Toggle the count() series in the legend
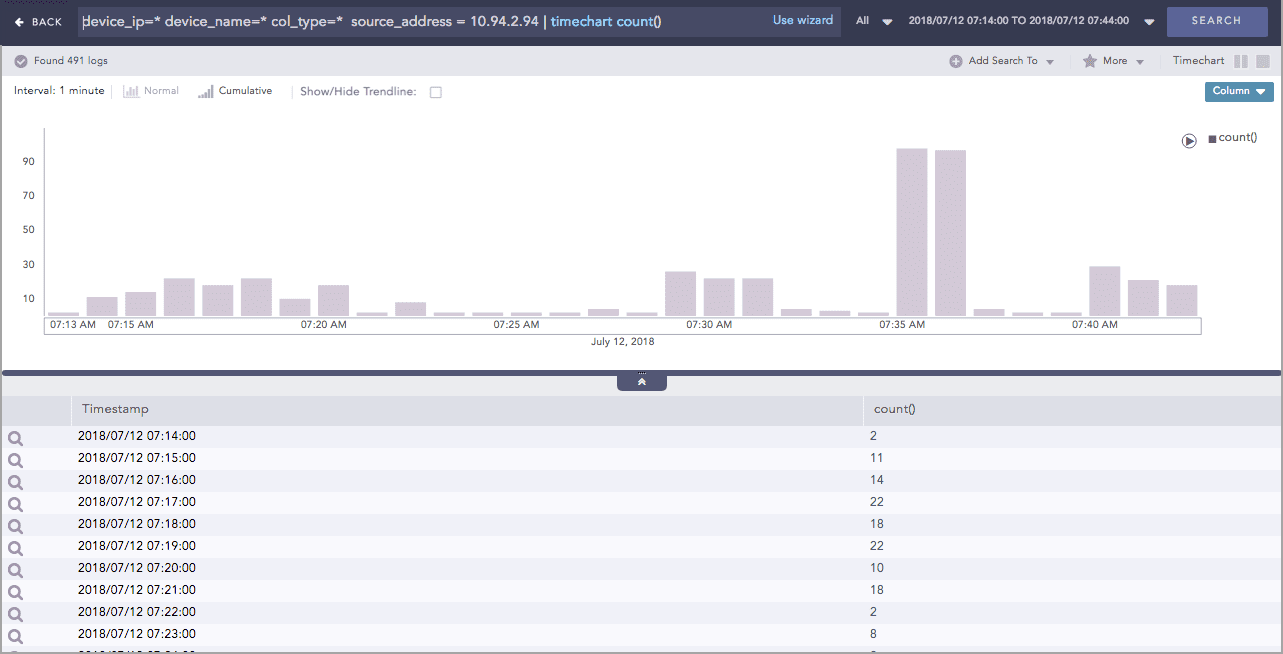 coord(1233,137)
